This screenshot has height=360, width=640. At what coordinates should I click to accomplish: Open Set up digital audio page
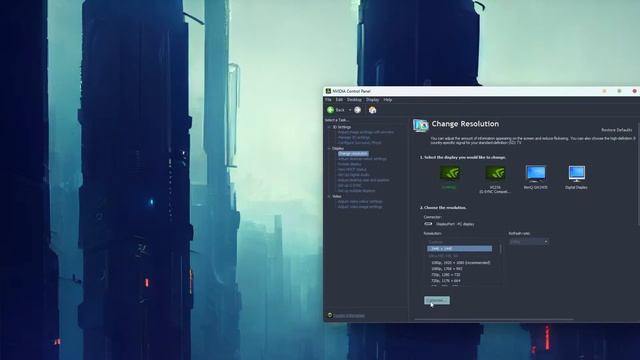point(353,175)
